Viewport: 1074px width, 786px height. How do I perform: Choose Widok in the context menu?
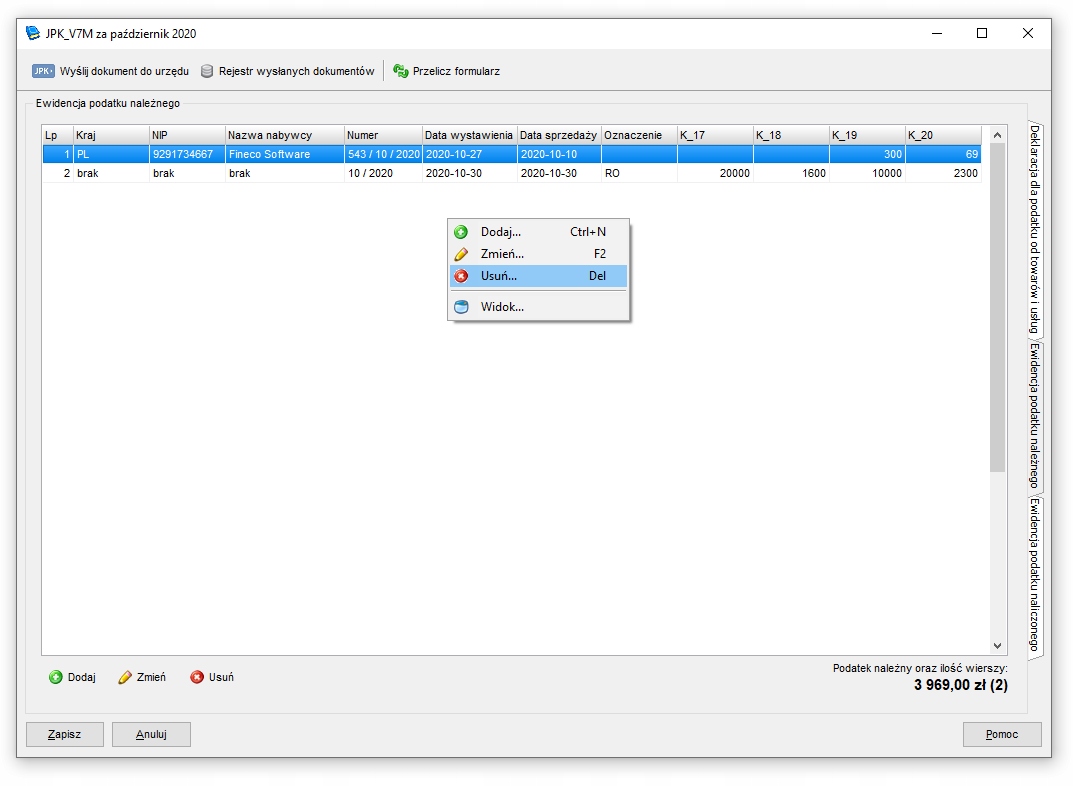502,307
